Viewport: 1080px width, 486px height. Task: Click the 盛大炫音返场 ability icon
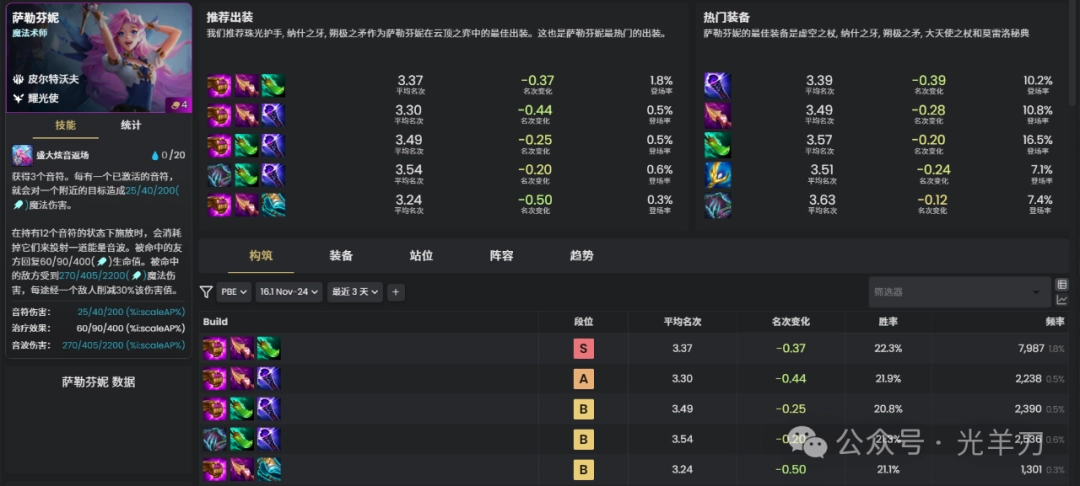click(22, 155)
